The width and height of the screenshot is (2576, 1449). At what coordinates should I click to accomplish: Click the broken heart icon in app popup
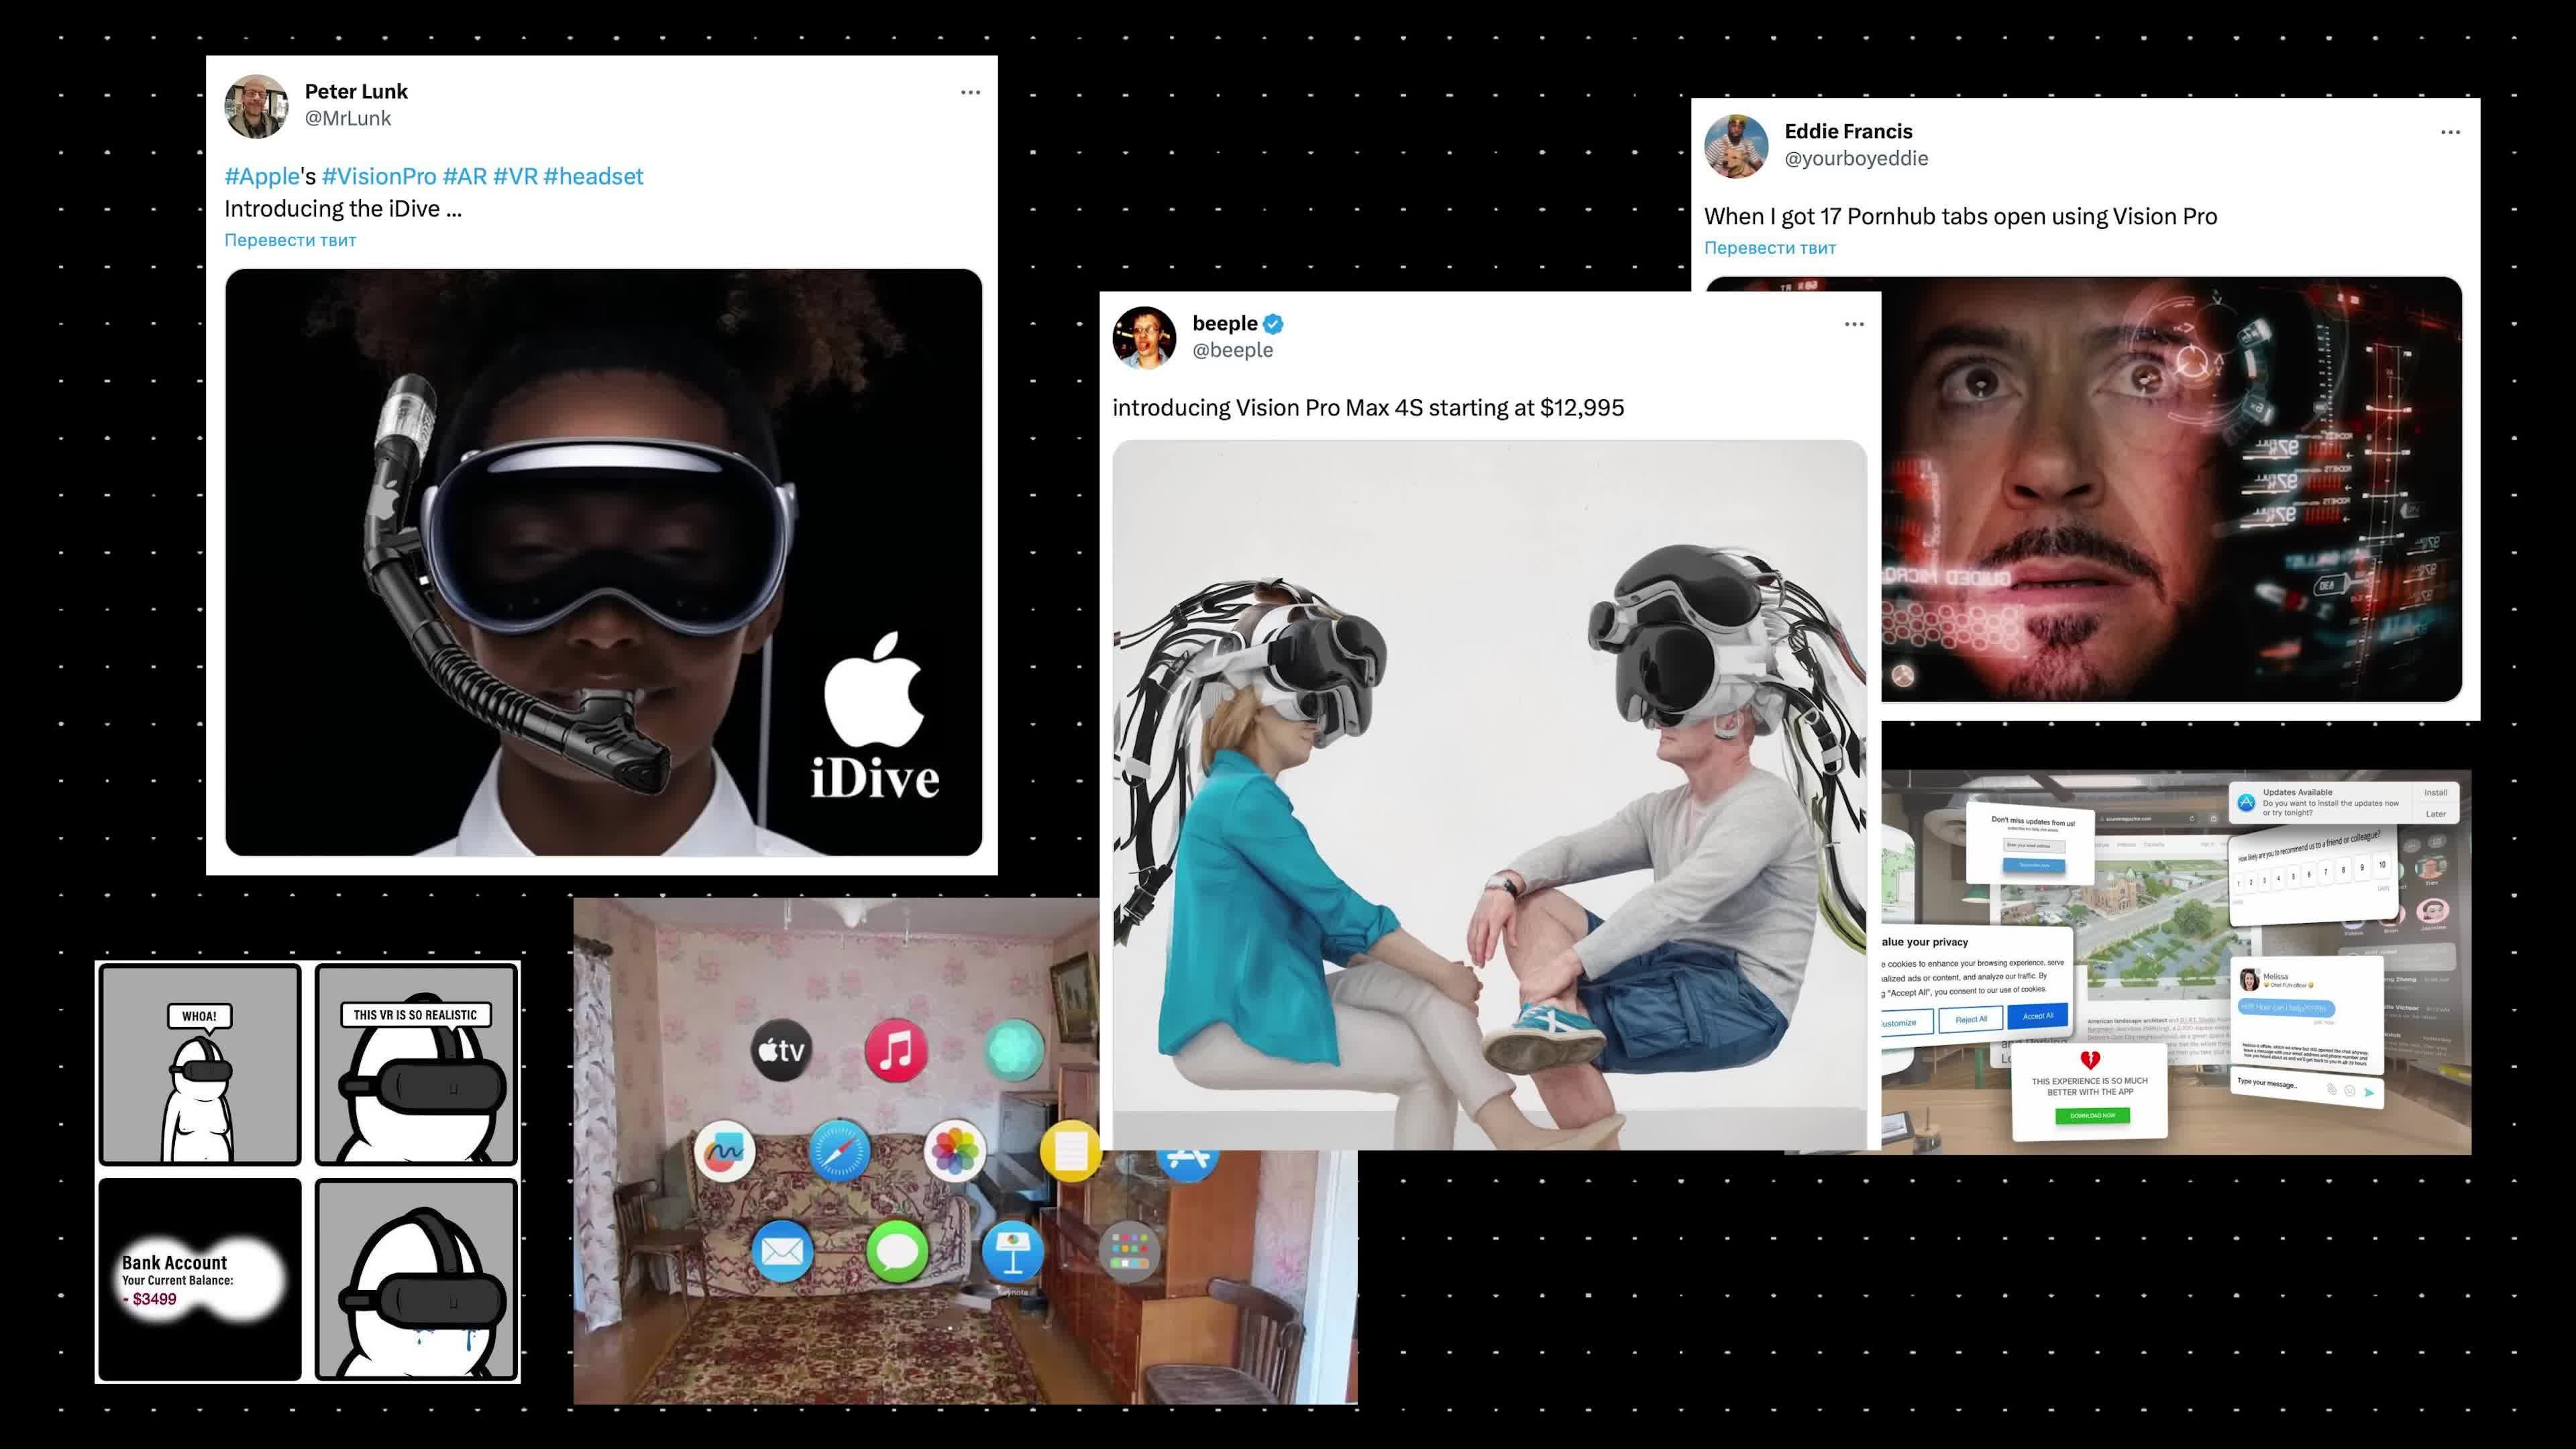click(x=2091, y=1060)
